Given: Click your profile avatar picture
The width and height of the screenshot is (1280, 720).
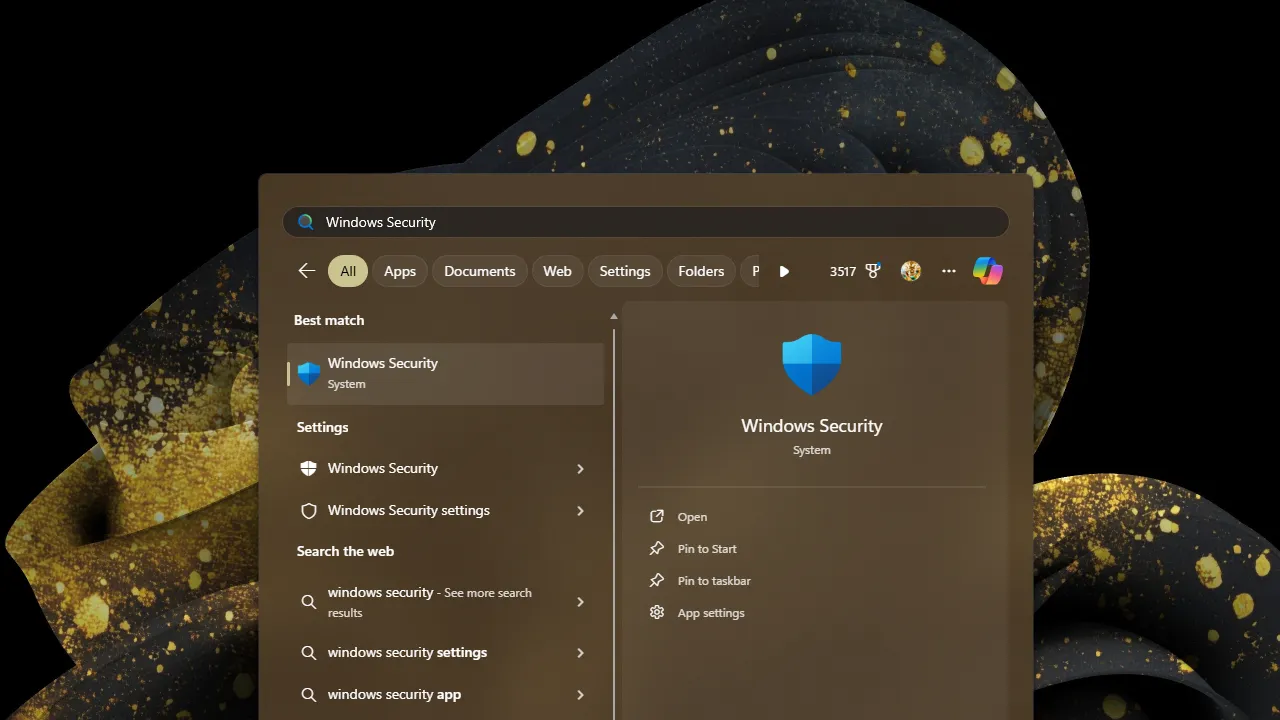Looking at the screenshot, I should [910, 270].
